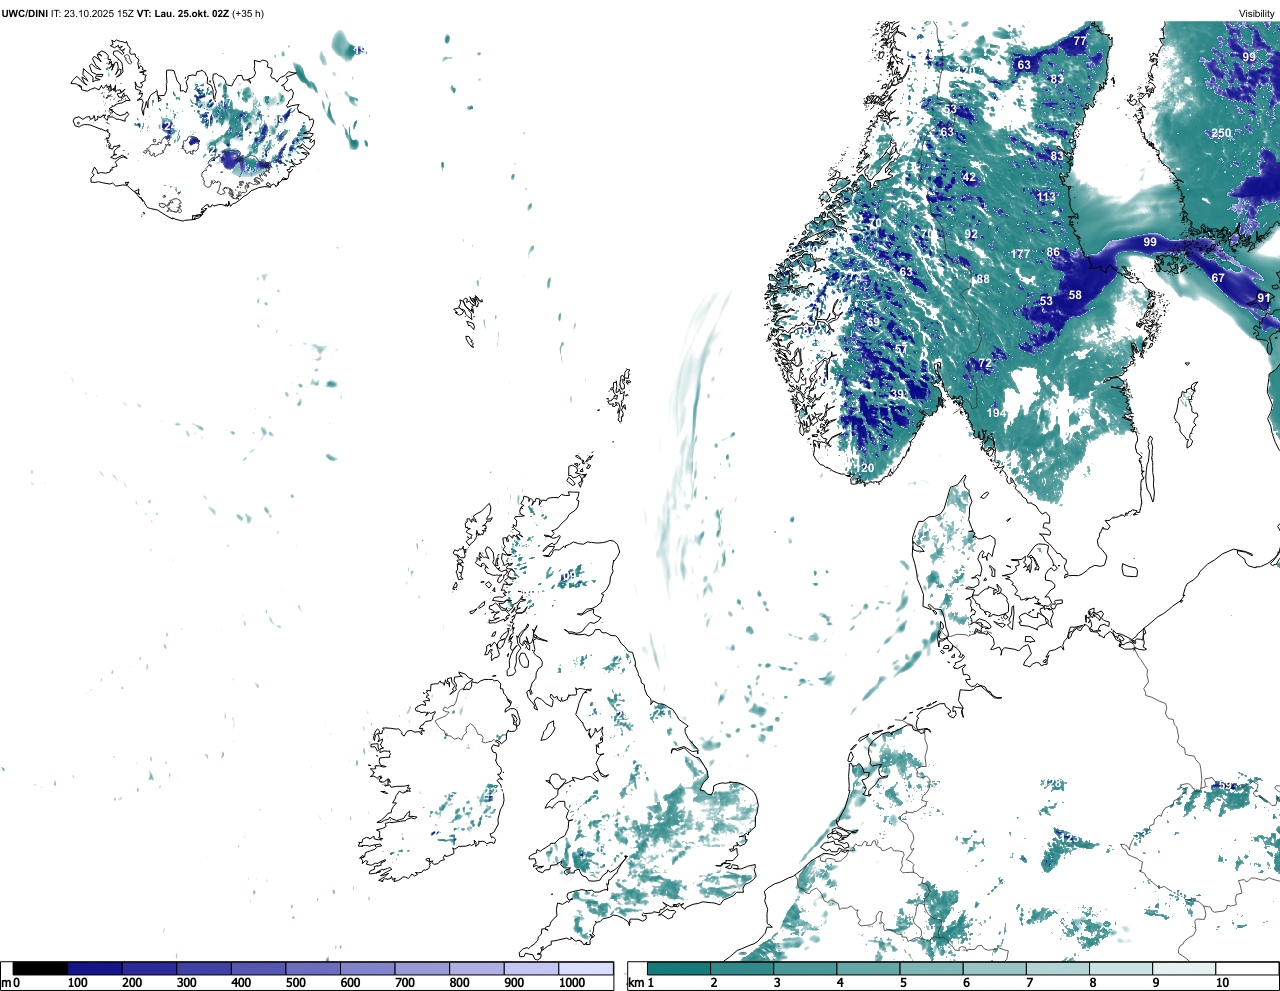
Task: Pick the 1–2 km dark teal swatch
Action: pyautogui.click(x=679, y=969)
